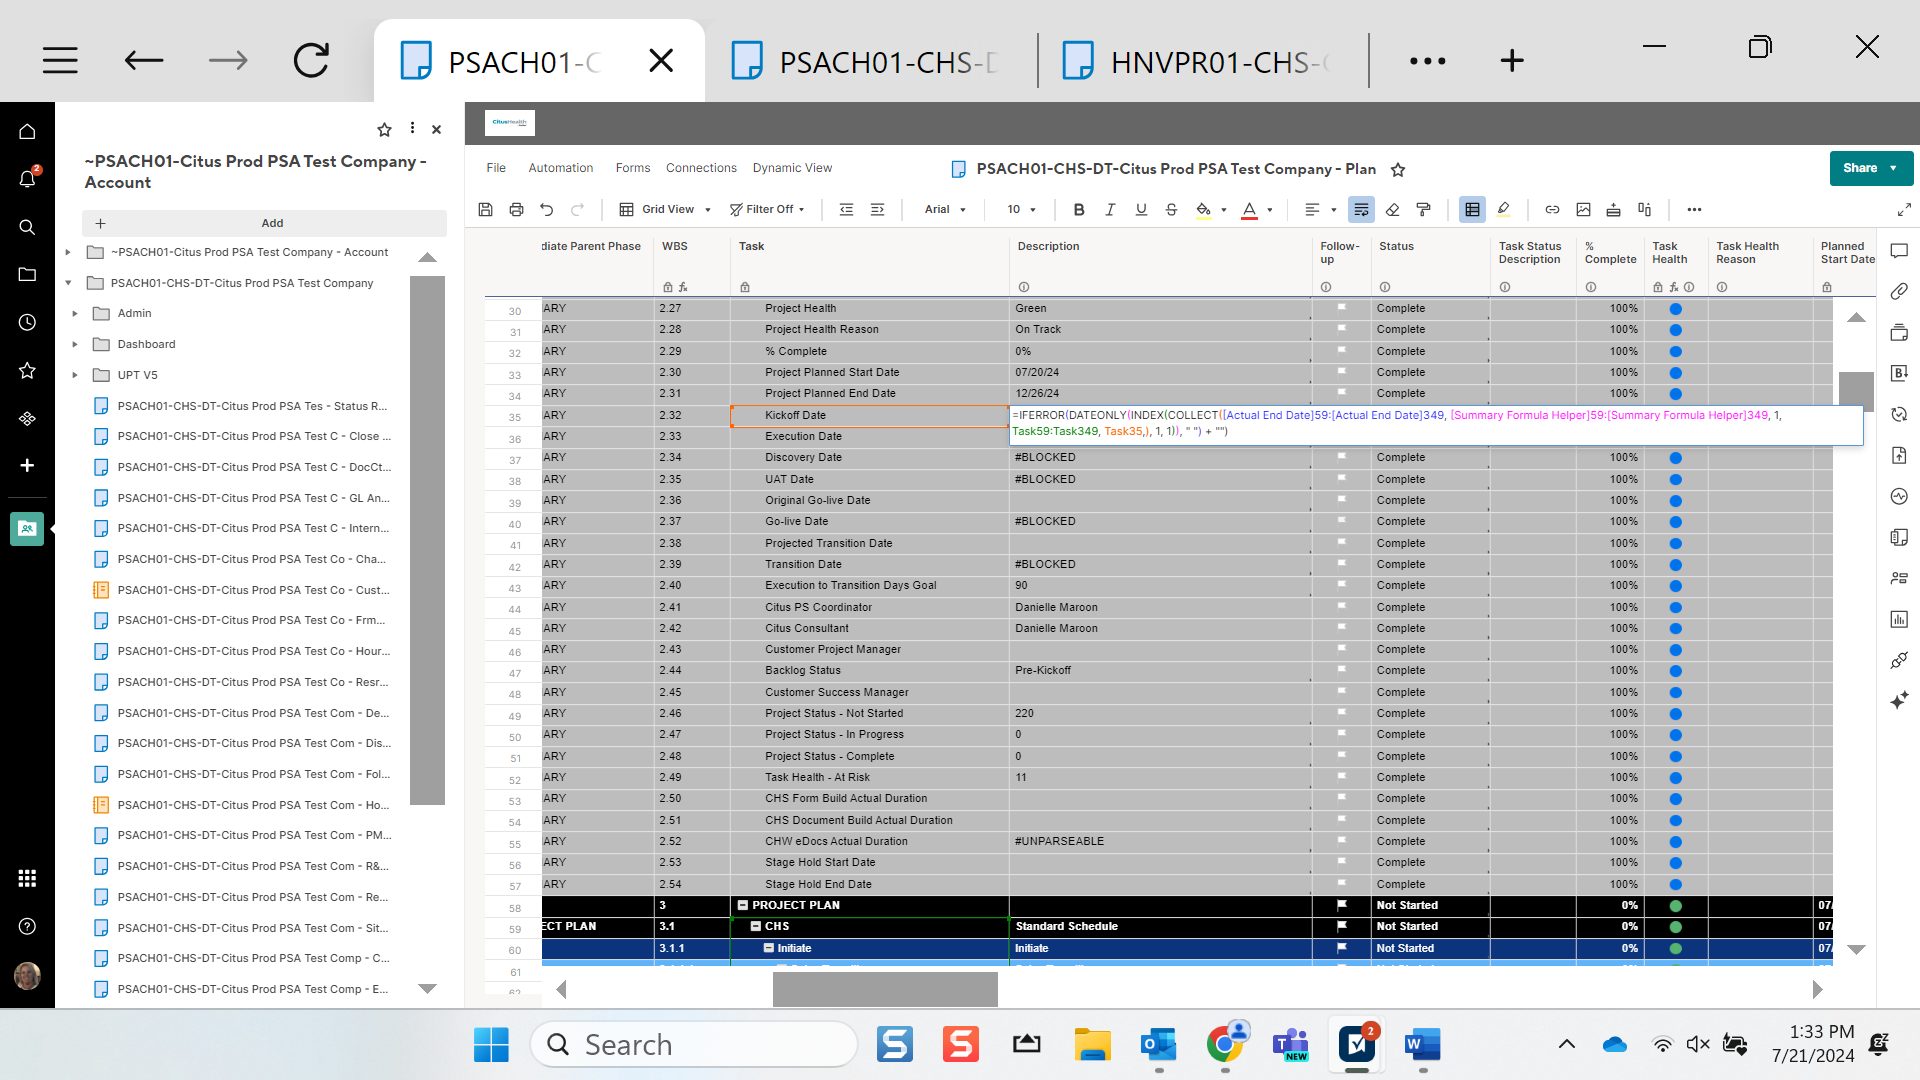Open Recents clock icon
This screenshot has width=1920, height=1080.
tap(27, 322)
